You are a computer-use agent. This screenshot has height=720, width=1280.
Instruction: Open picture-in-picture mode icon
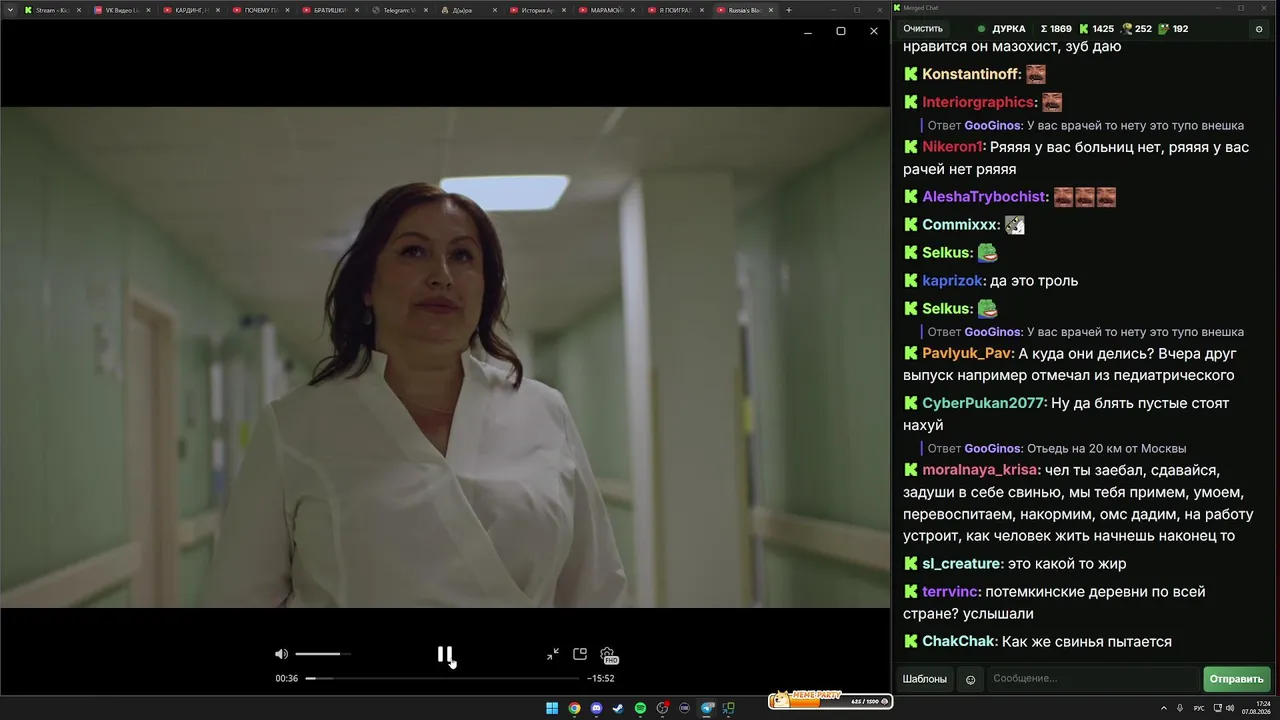point(580,654)
